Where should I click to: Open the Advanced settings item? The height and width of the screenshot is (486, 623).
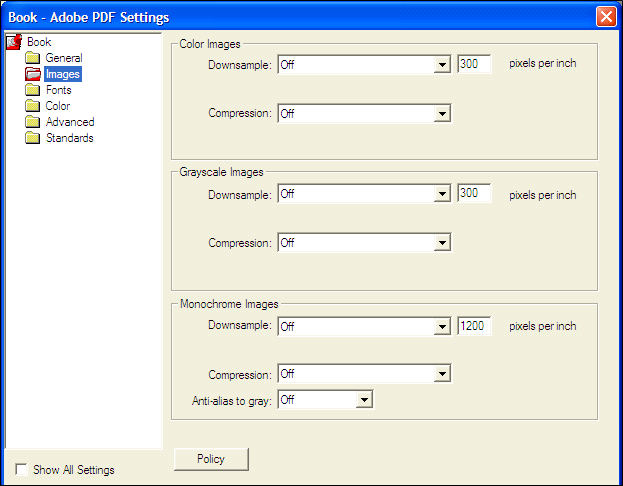coord(70,122)
